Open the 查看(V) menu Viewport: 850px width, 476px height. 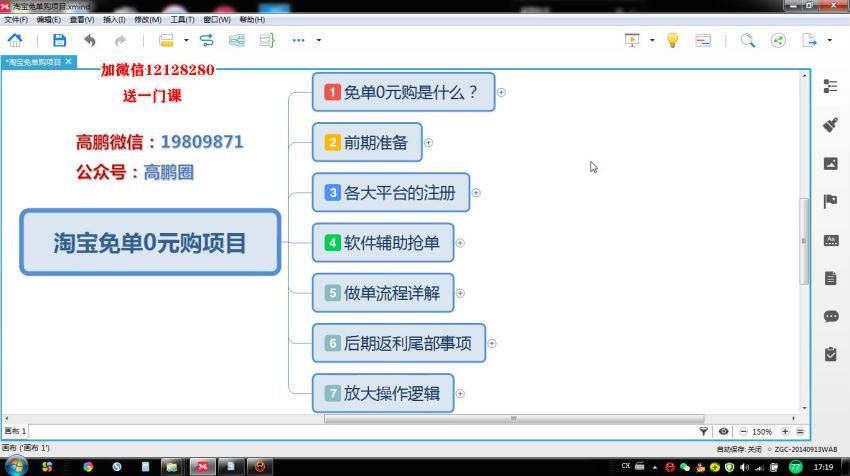tap(82, 20)
